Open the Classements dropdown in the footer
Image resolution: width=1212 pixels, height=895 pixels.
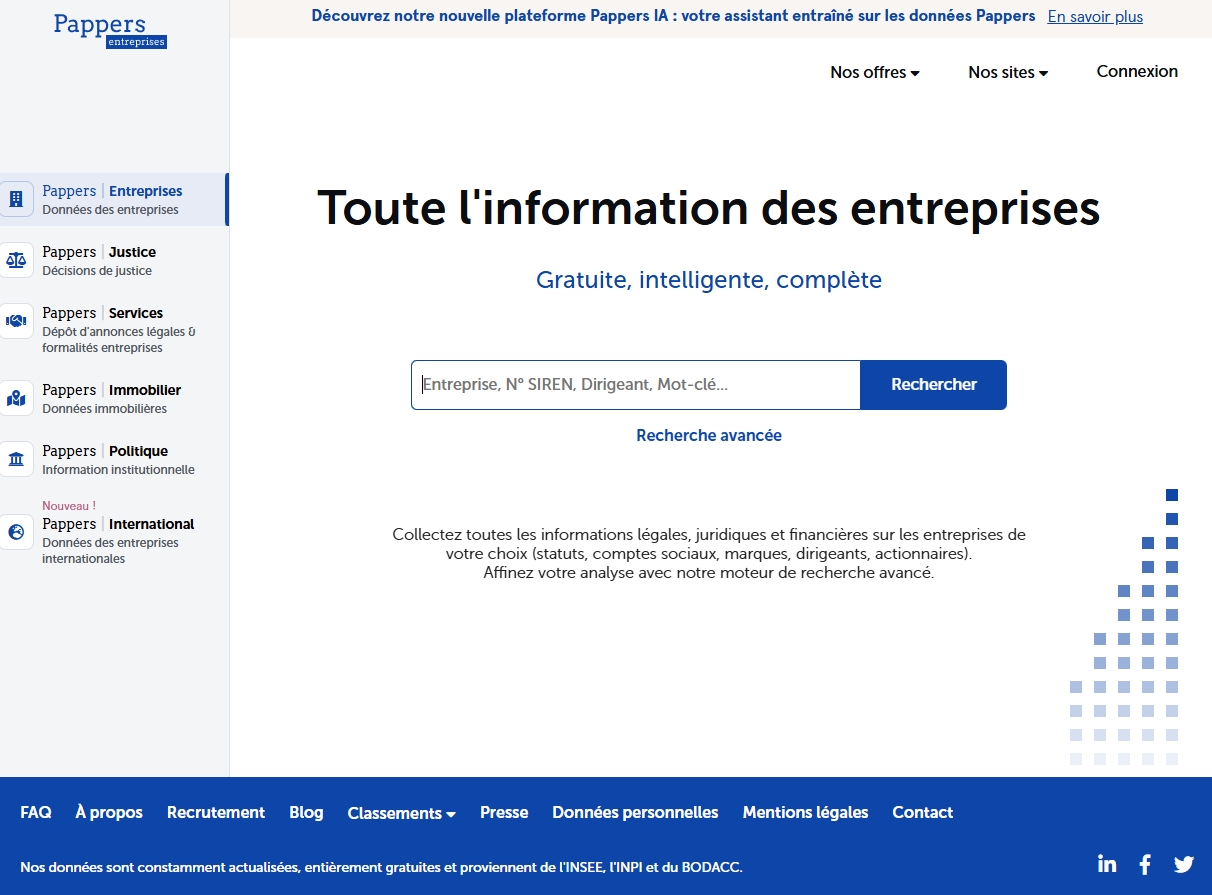(x=401, y=813)
